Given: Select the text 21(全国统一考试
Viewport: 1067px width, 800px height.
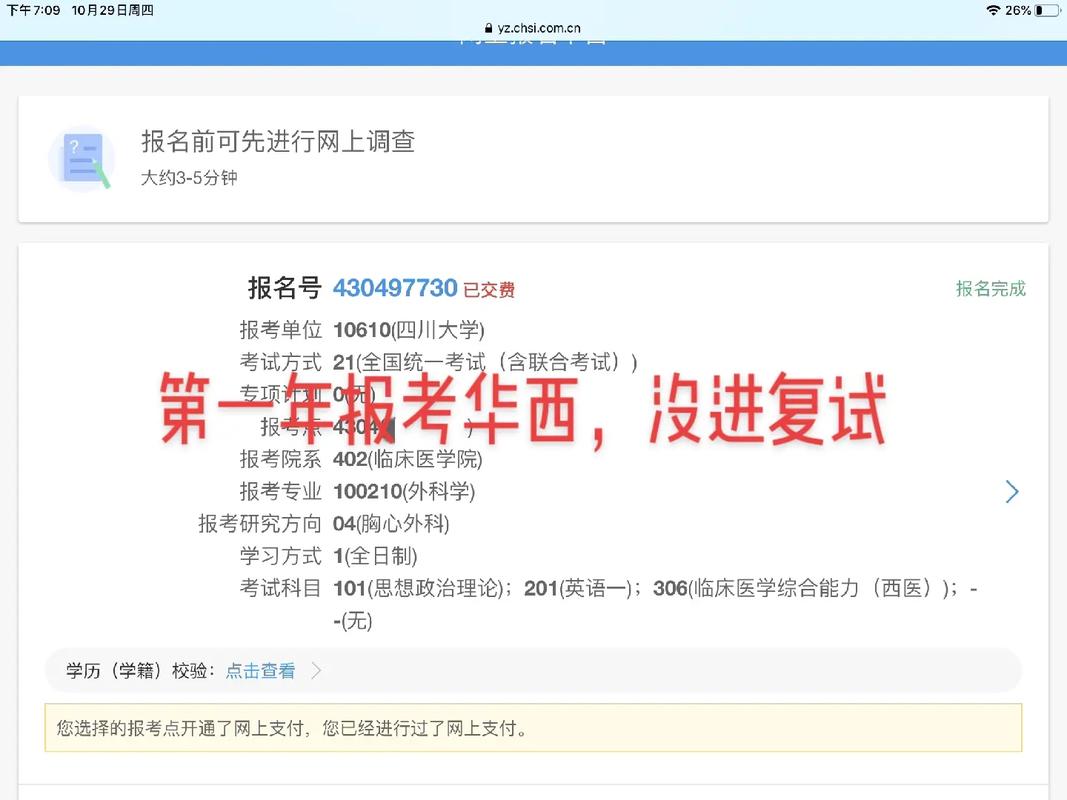Looking at the screenshot, I should (409, 362).
